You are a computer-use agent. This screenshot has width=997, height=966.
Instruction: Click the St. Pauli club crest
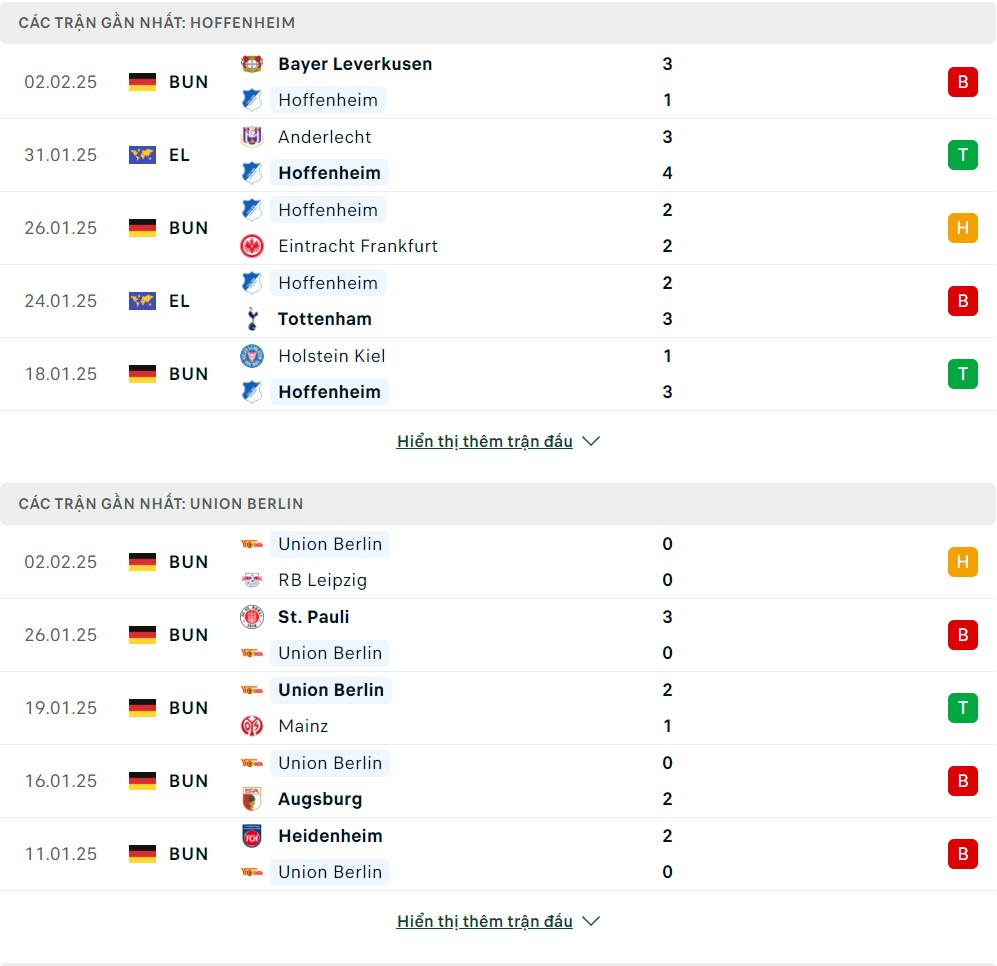pos(252,617)
